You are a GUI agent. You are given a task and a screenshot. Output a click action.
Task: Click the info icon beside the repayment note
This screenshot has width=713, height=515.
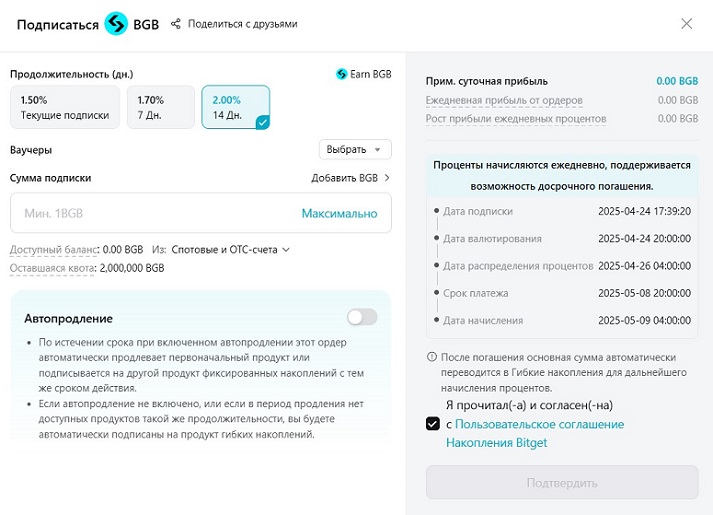click(432, 357)
